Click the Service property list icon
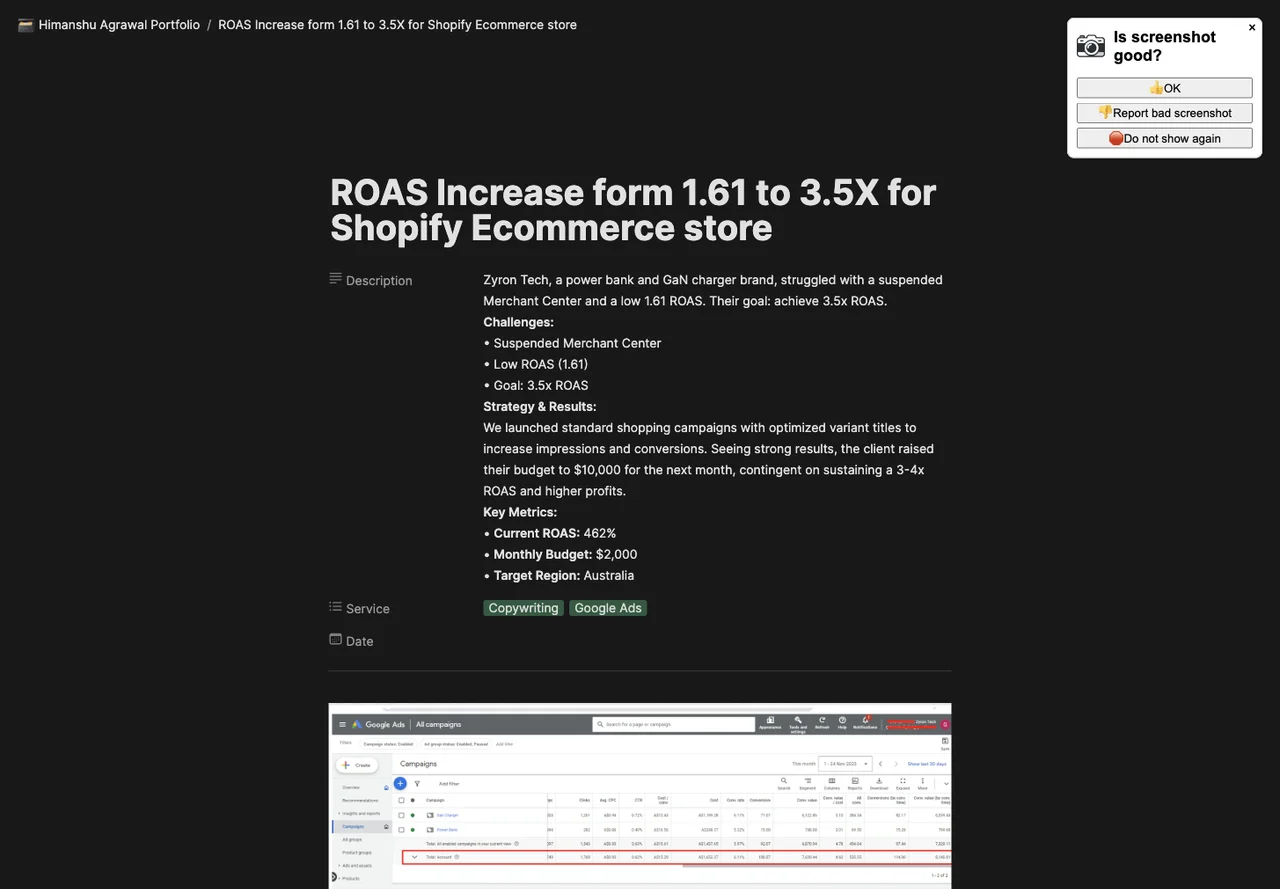Screen dimensions: 1280x889 point(336,607)
